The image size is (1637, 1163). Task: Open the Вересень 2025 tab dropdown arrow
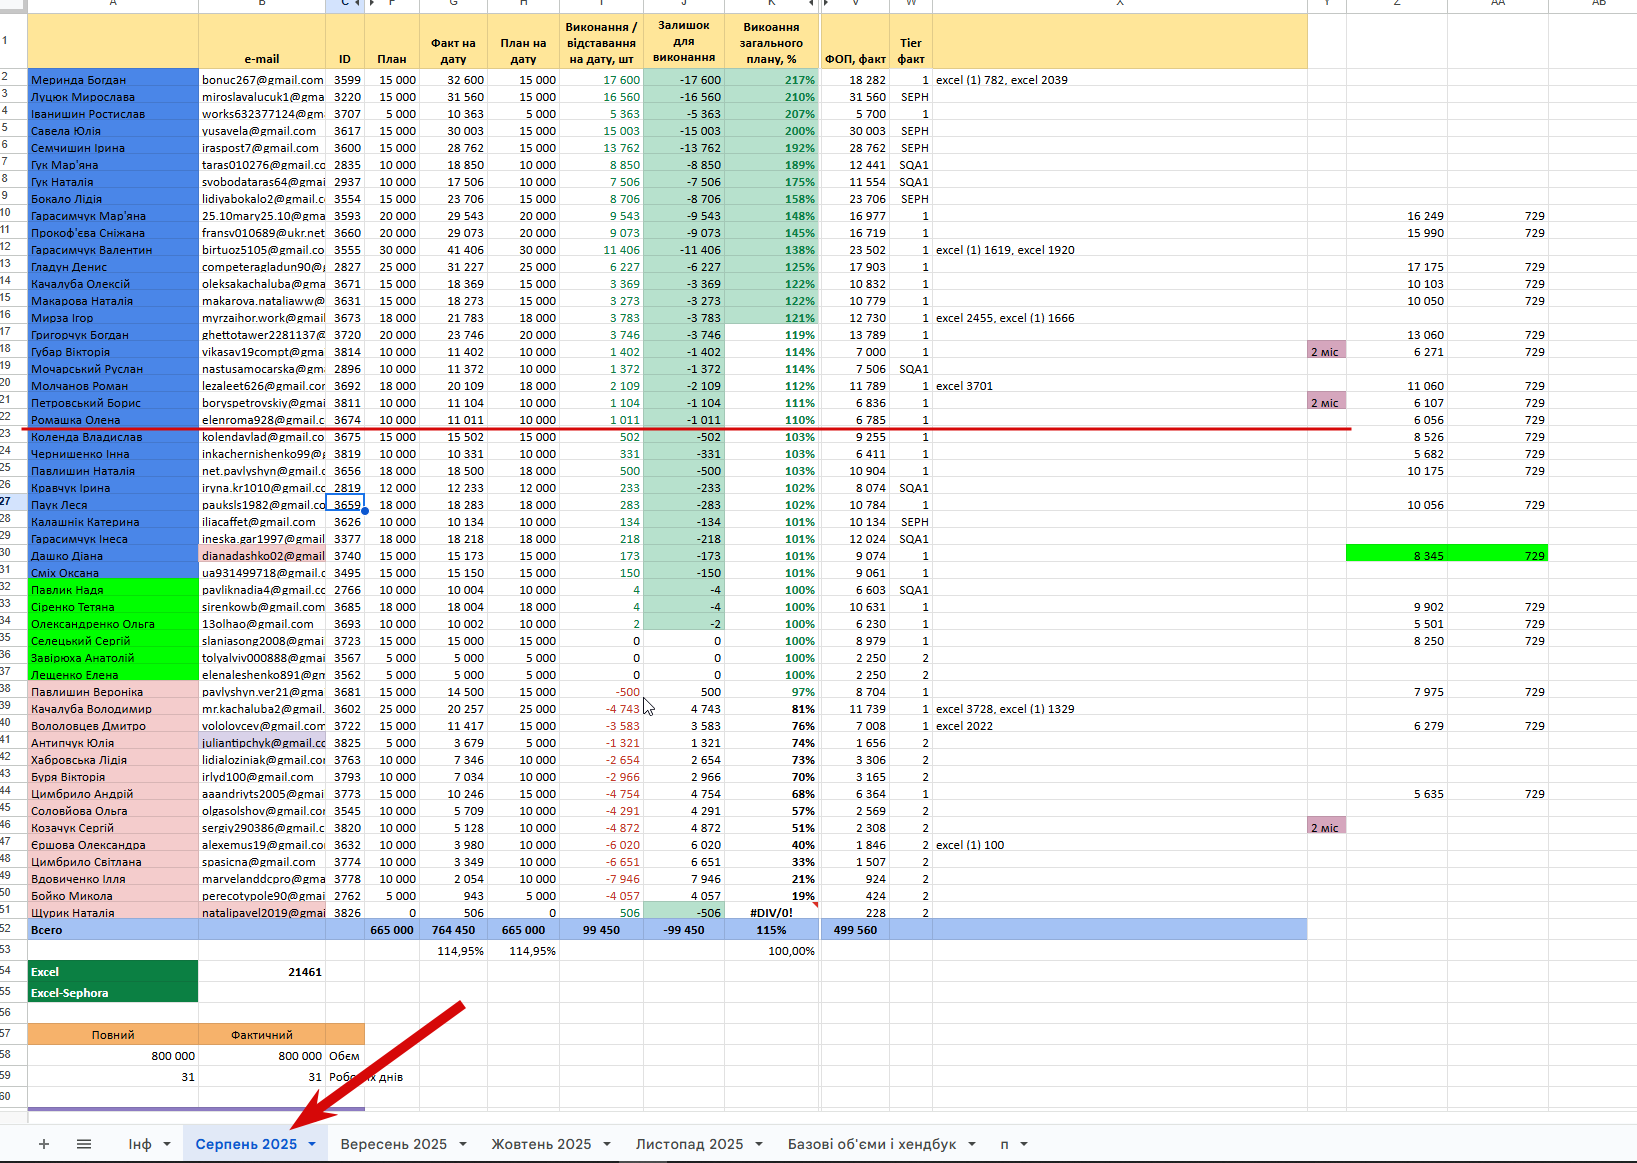463,1144
